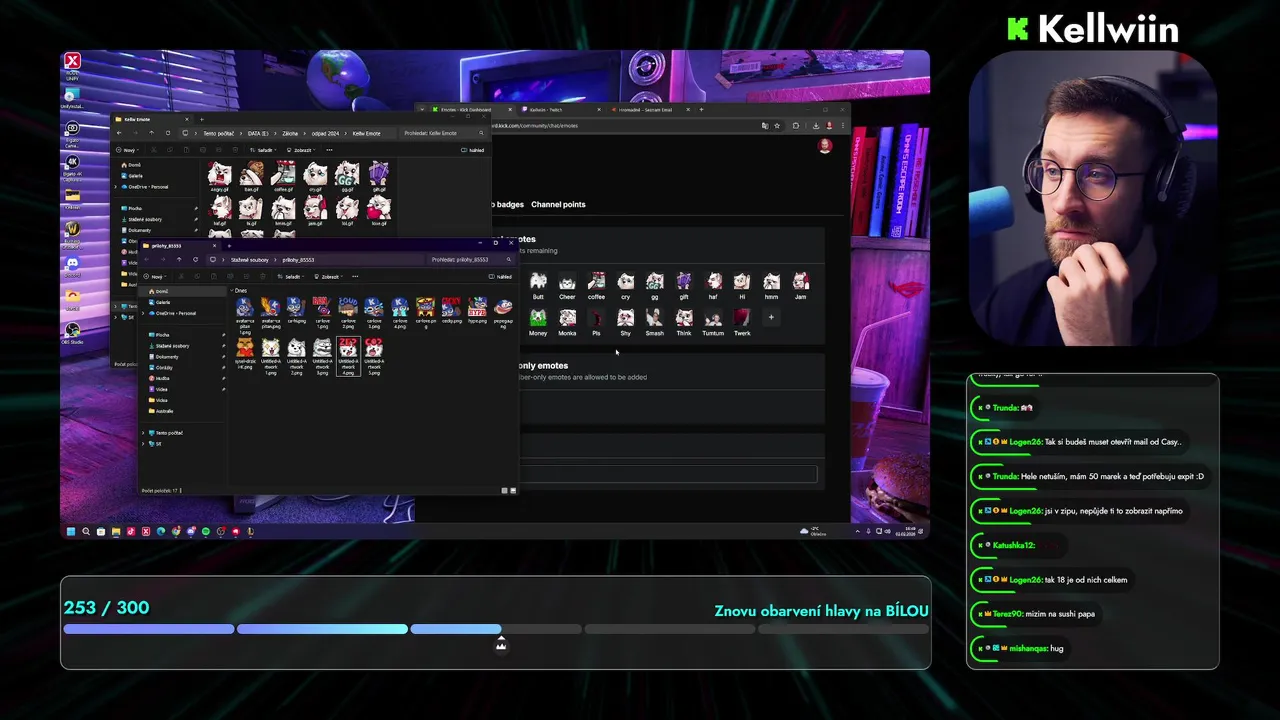Image resolution: width=1280 pixels, height=720 pixels.
Task: Select love.gif in Kellw Emote window
Action: click(379, 211)
